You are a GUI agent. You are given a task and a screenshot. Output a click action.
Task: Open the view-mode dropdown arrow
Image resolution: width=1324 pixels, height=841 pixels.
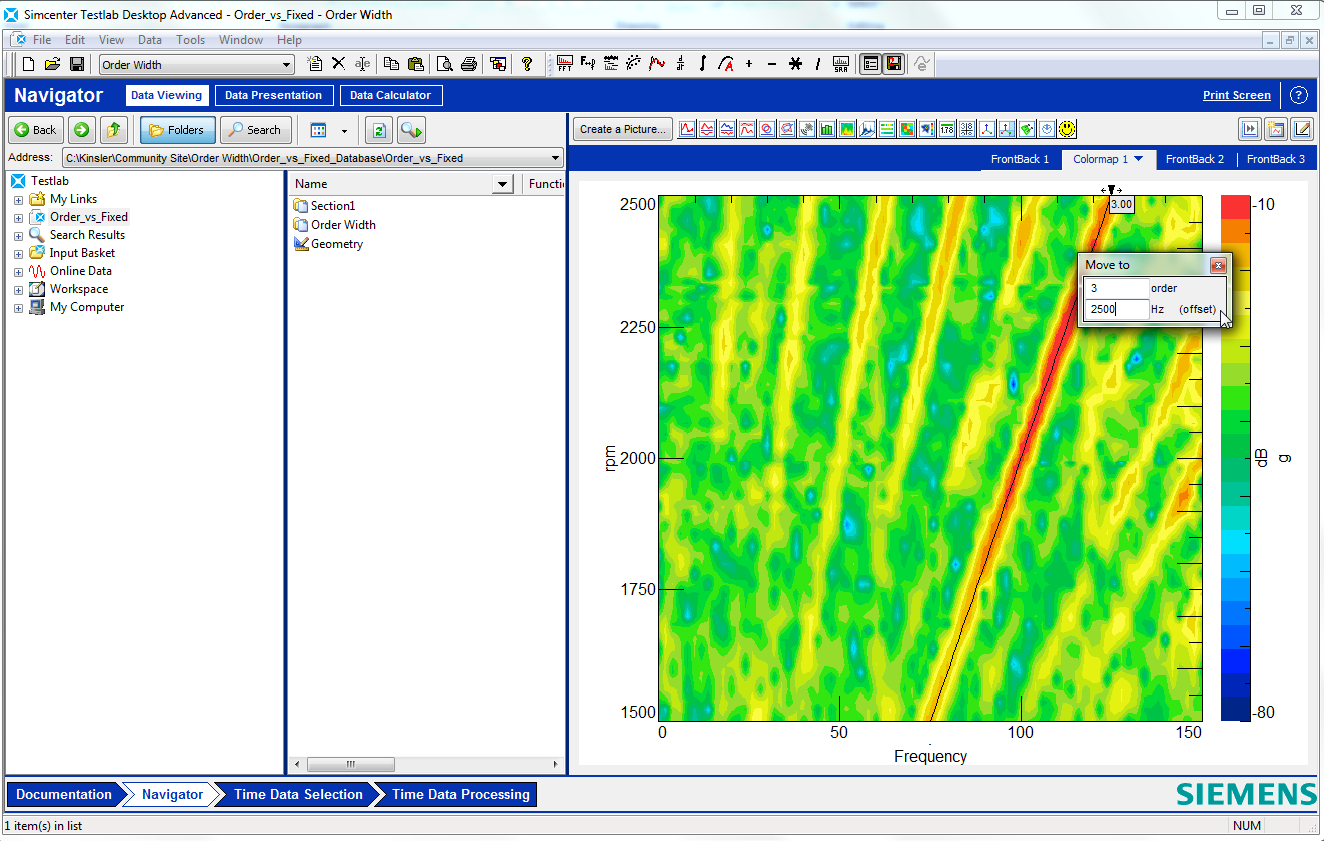coord(344,130)
